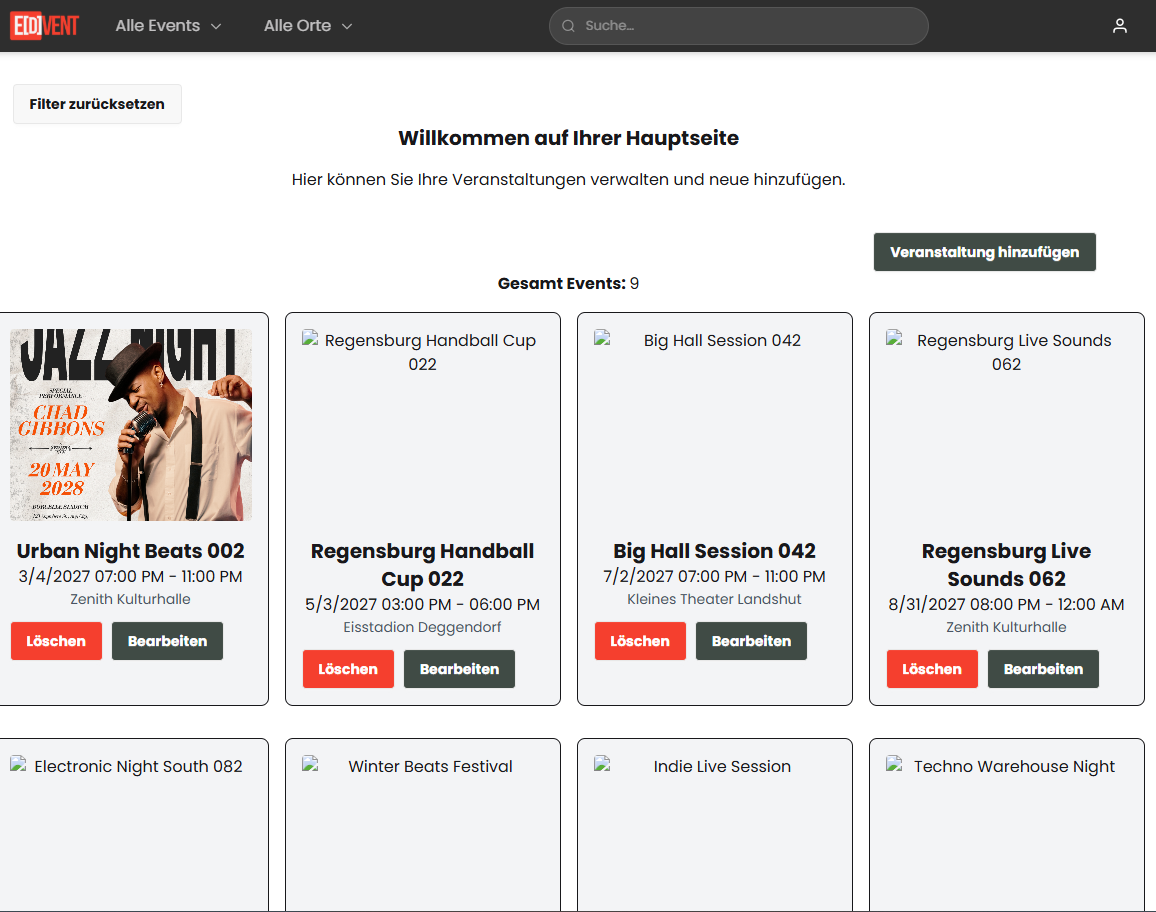Delete Regensburg Live Sounds 062 event
Image resolution: width=1156 pixels, height=912 pixels.
[x=932, y=669]
